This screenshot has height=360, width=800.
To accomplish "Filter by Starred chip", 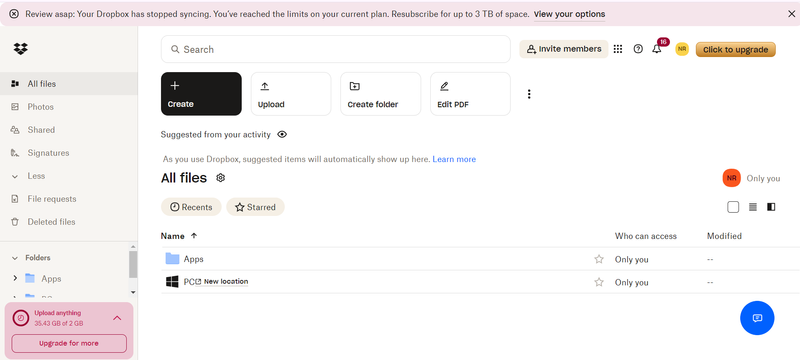I will [255, 207].
